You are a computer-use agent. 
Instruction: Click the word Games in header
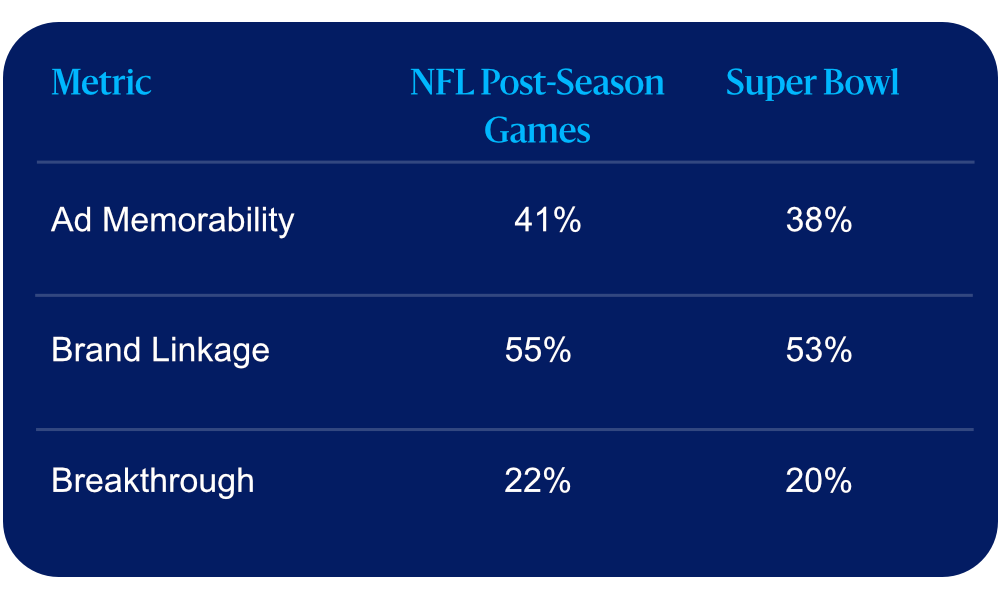[537, 131]
